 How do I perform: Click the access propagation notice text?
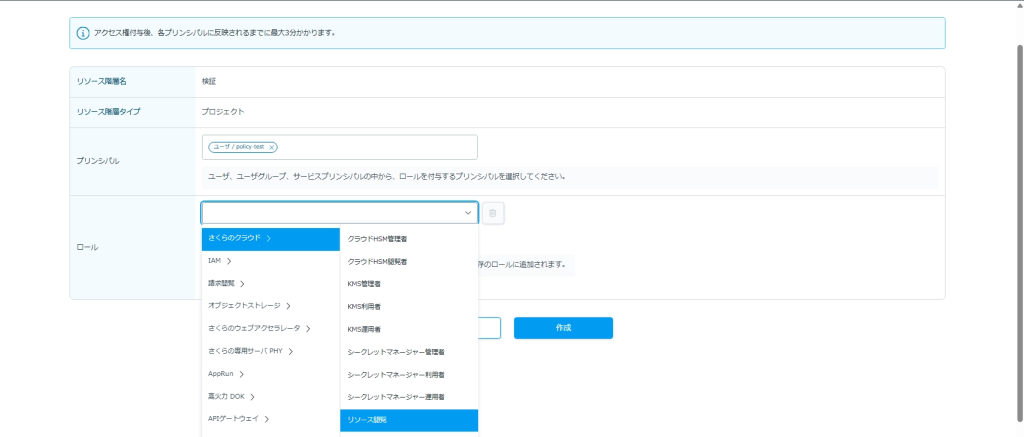pos(215,33)
